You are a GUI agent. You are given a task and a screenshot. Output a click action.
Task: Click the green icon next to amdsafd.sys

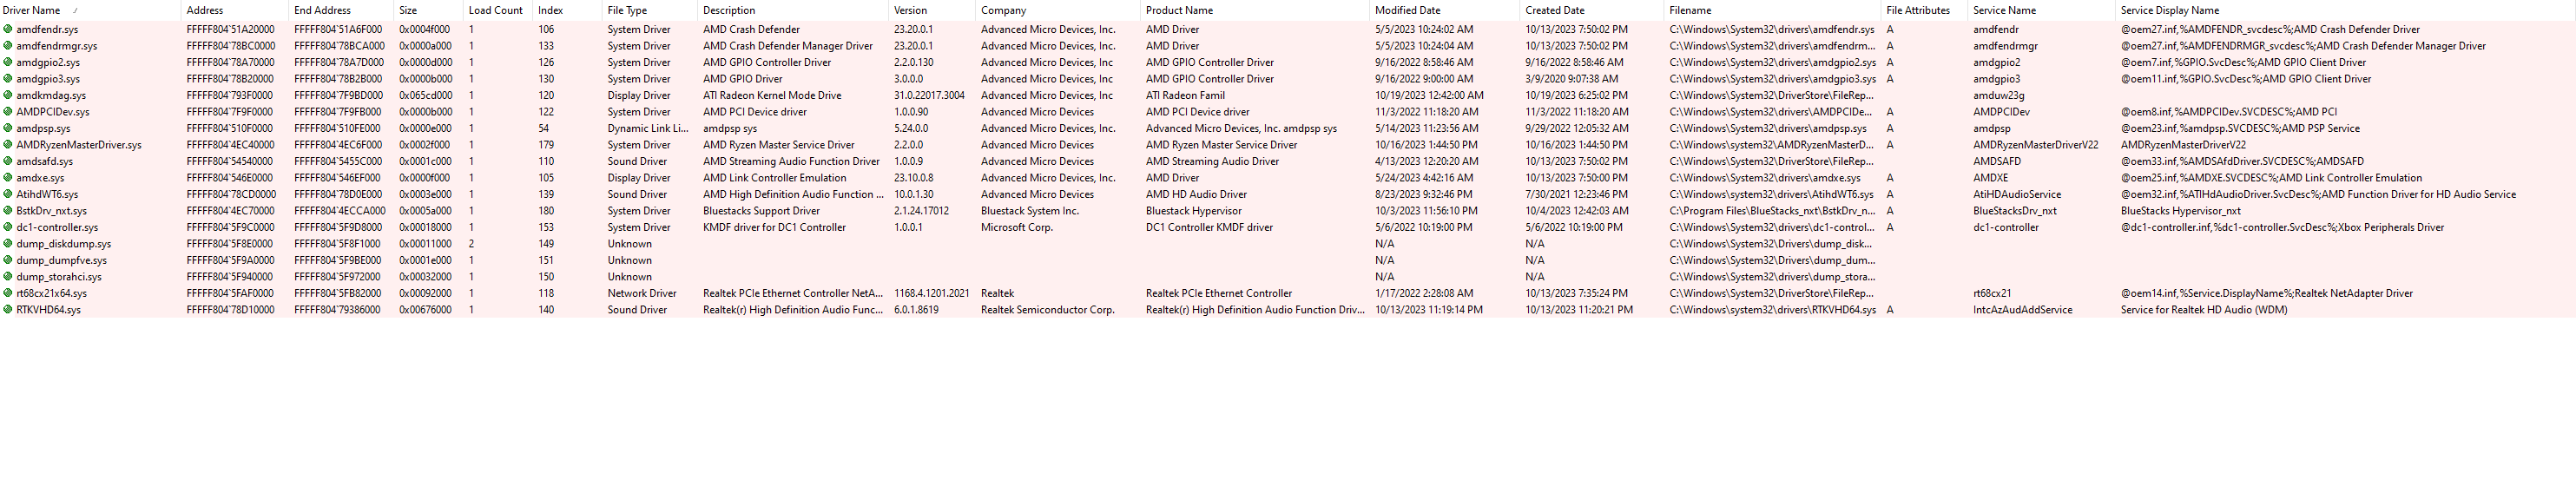8,161
